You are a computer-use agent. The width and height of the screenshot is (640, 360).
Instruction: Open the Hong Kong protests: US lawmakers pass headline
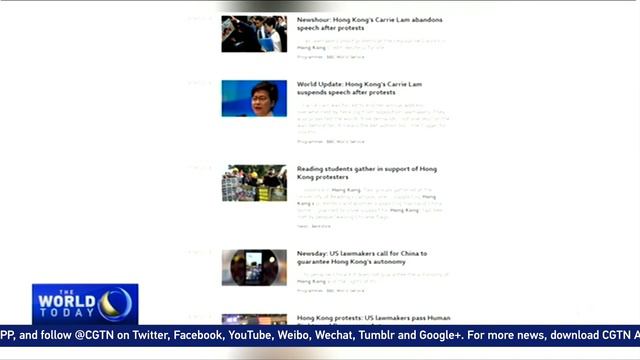click(x=373, y=318)
